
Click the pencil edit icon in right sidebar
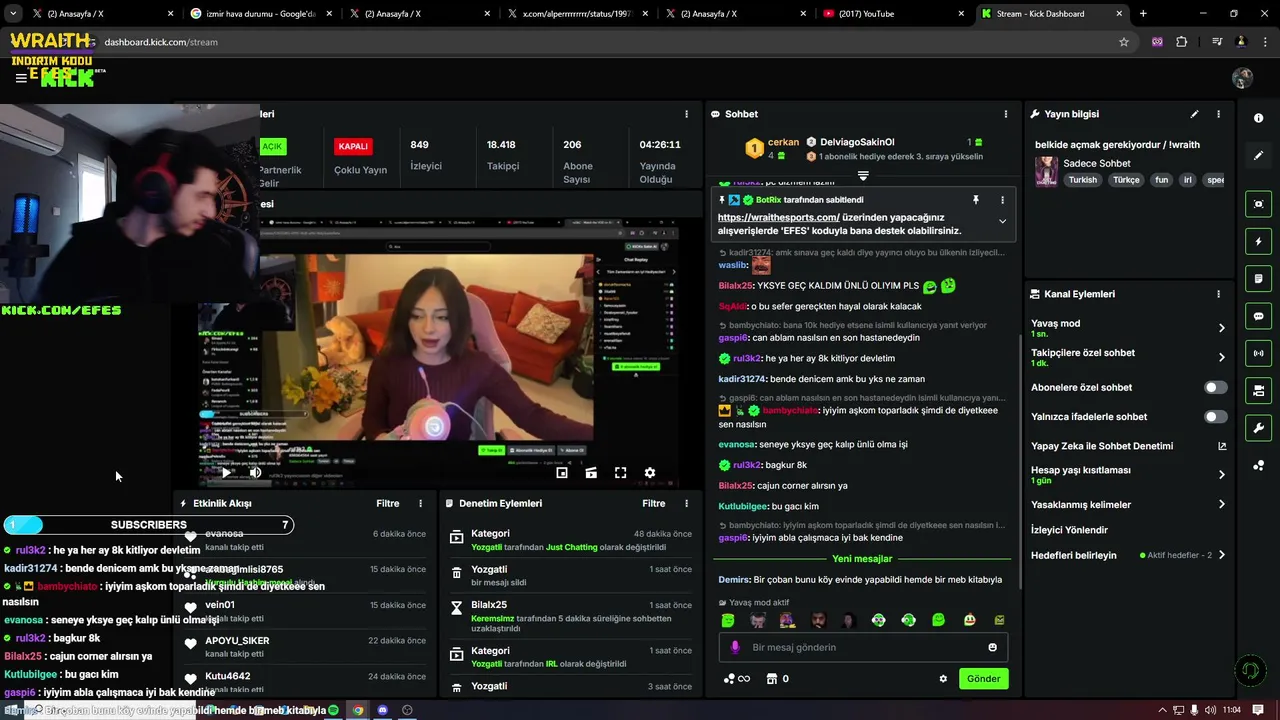pyautogui.click(x=1258, y=156)
